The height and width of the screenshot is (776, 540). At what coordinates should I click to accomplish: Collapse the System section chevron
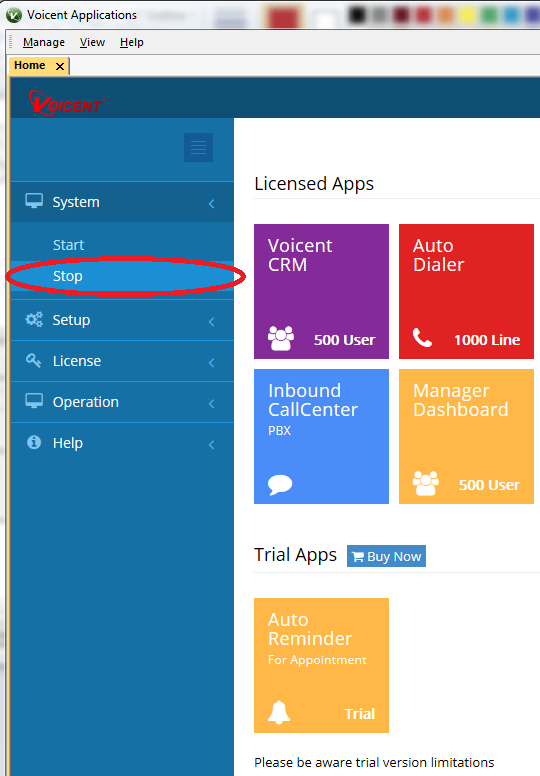click(x=212, y=203)
